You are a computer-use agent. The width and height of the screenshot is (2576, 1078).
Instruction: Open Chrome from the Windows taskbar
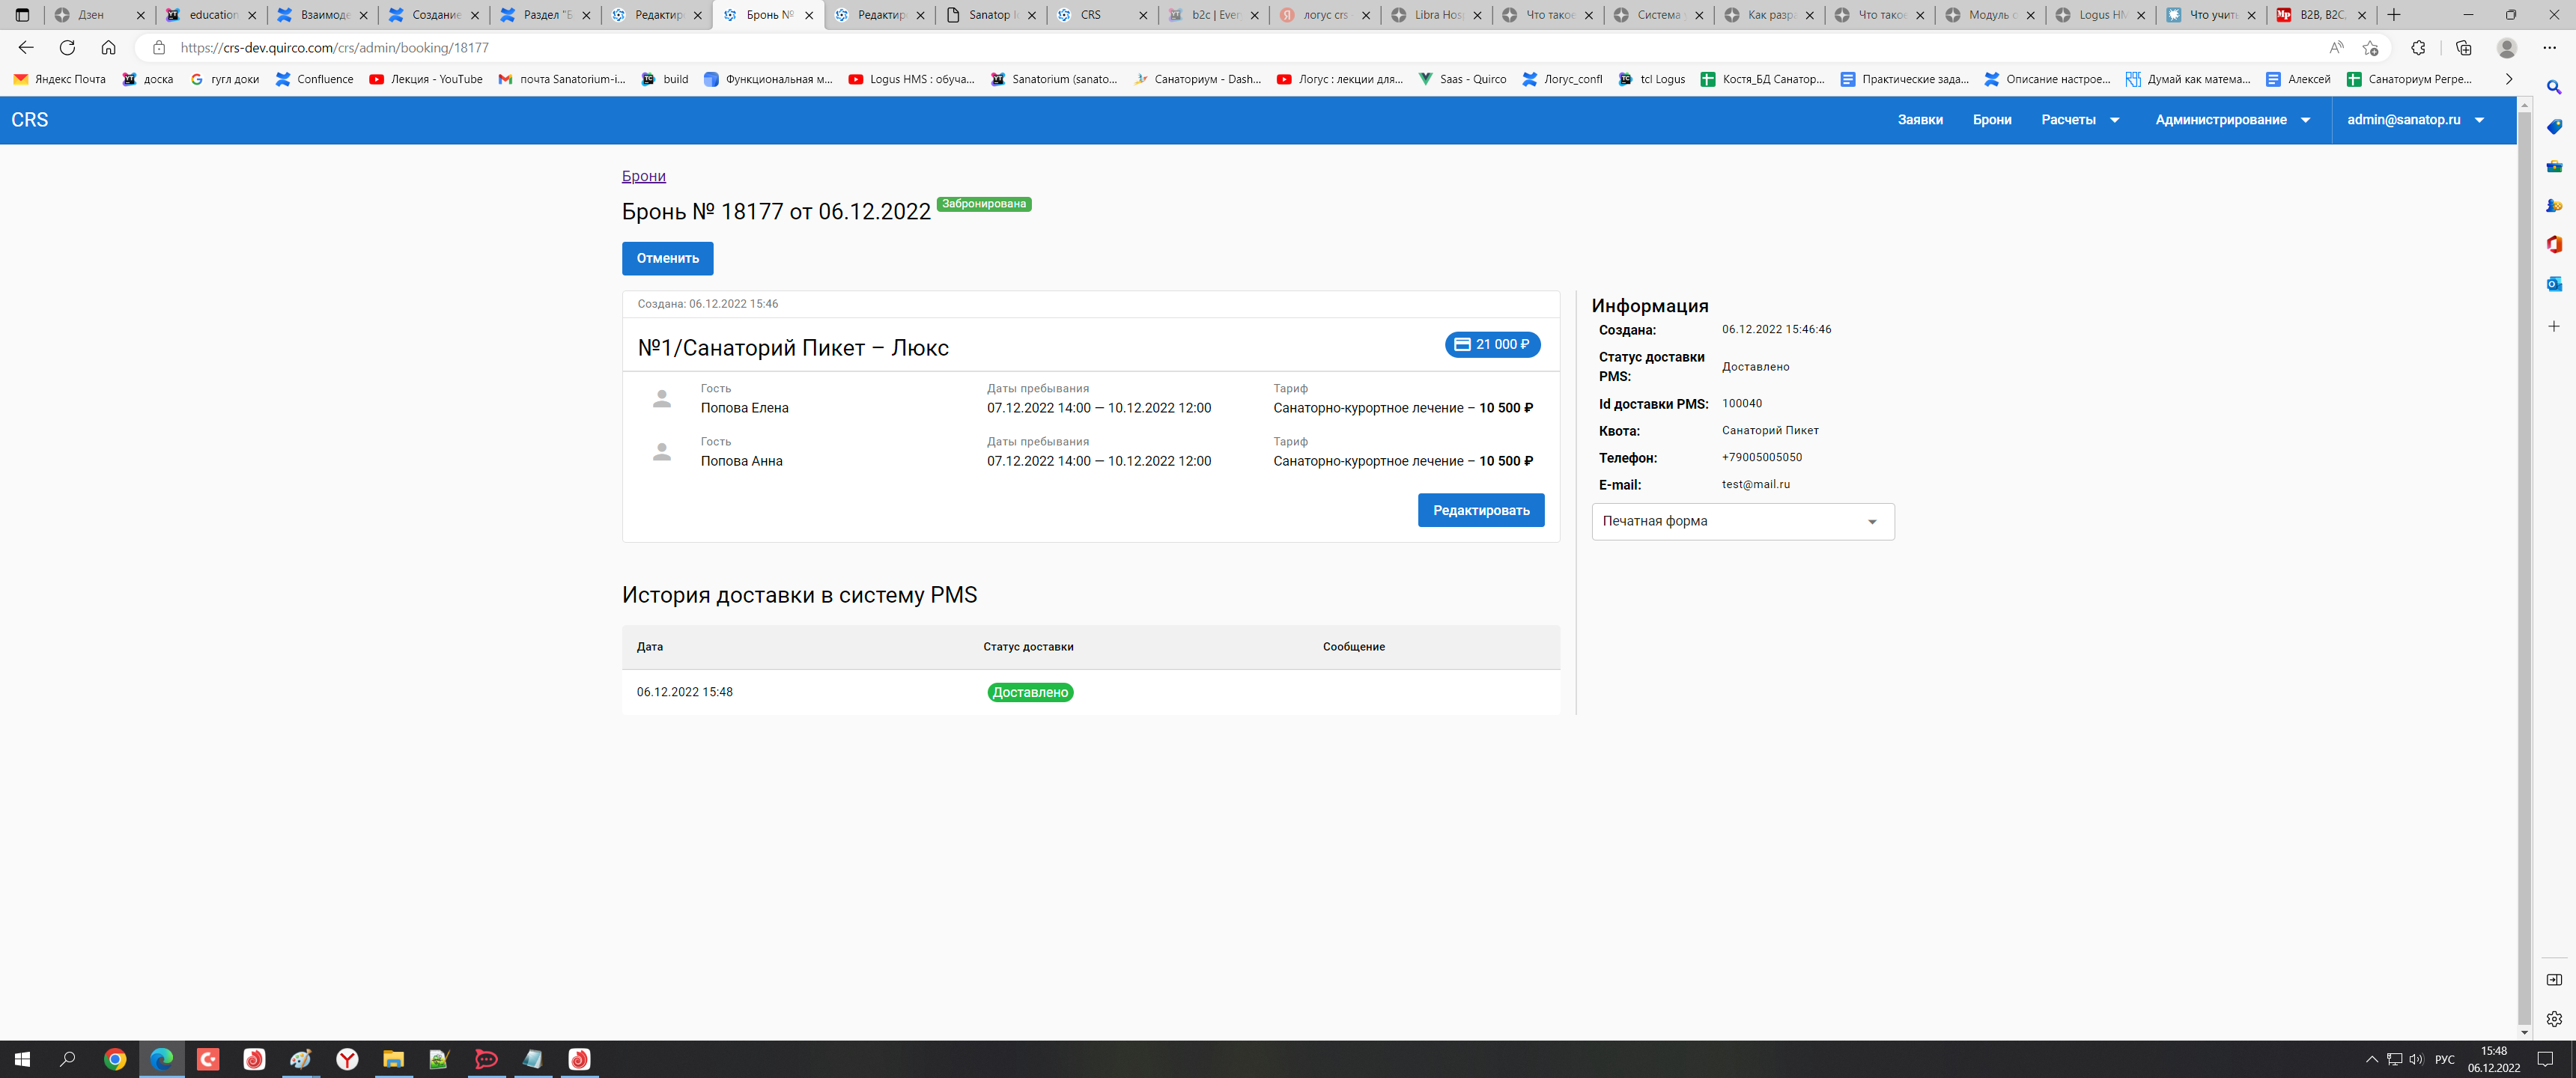tap(115, 1059)
